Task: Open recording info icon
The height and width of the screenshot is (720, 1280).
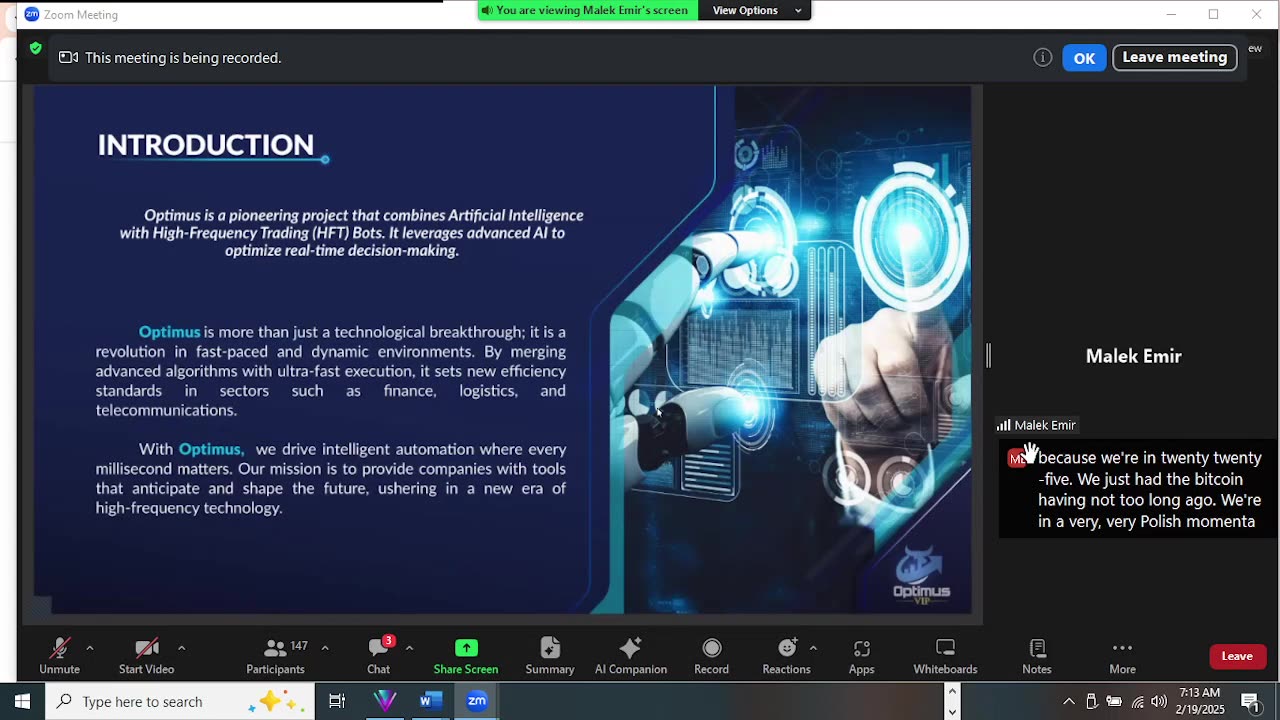Action: [x=1042, y=58]
